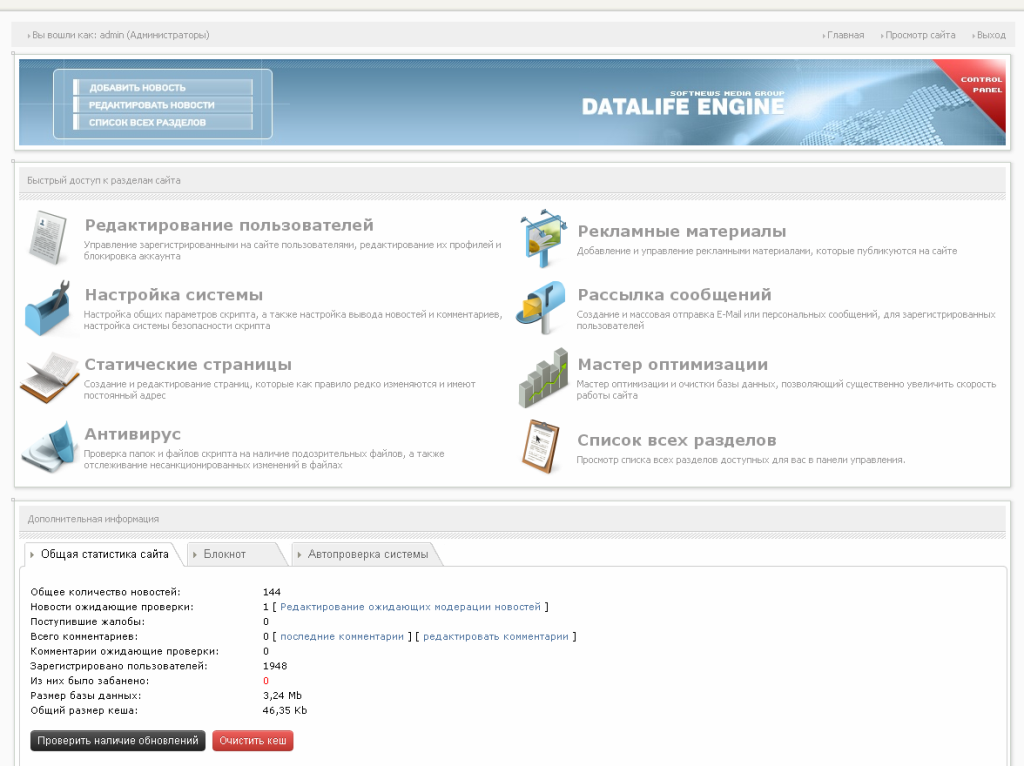The image size is (1024, 766).
Task: Select the Общая статистика сайта tab
Action: point(104,554)
